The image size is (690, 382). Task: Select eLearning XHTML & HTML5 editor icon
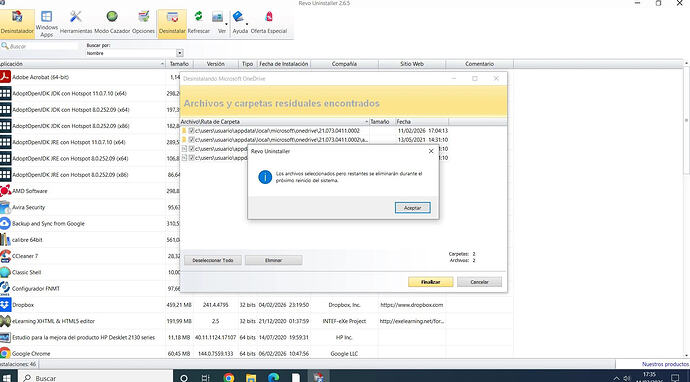pos(5,321)
